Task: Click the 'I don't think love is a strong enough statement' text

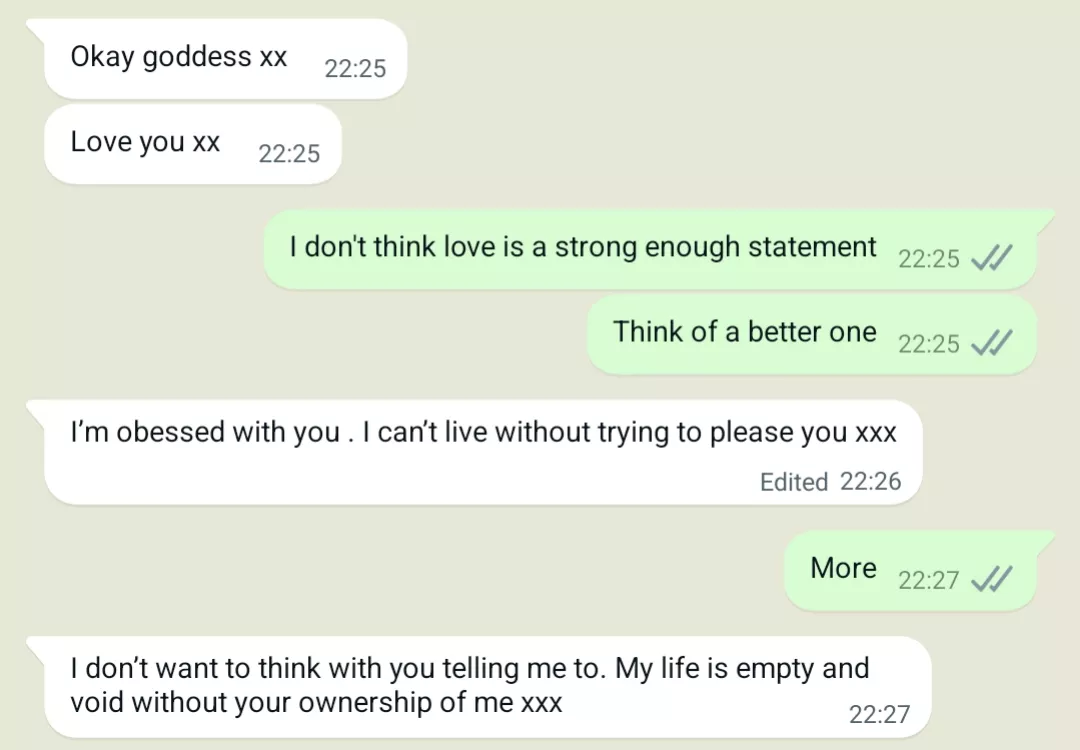Action: coord(583,247)
